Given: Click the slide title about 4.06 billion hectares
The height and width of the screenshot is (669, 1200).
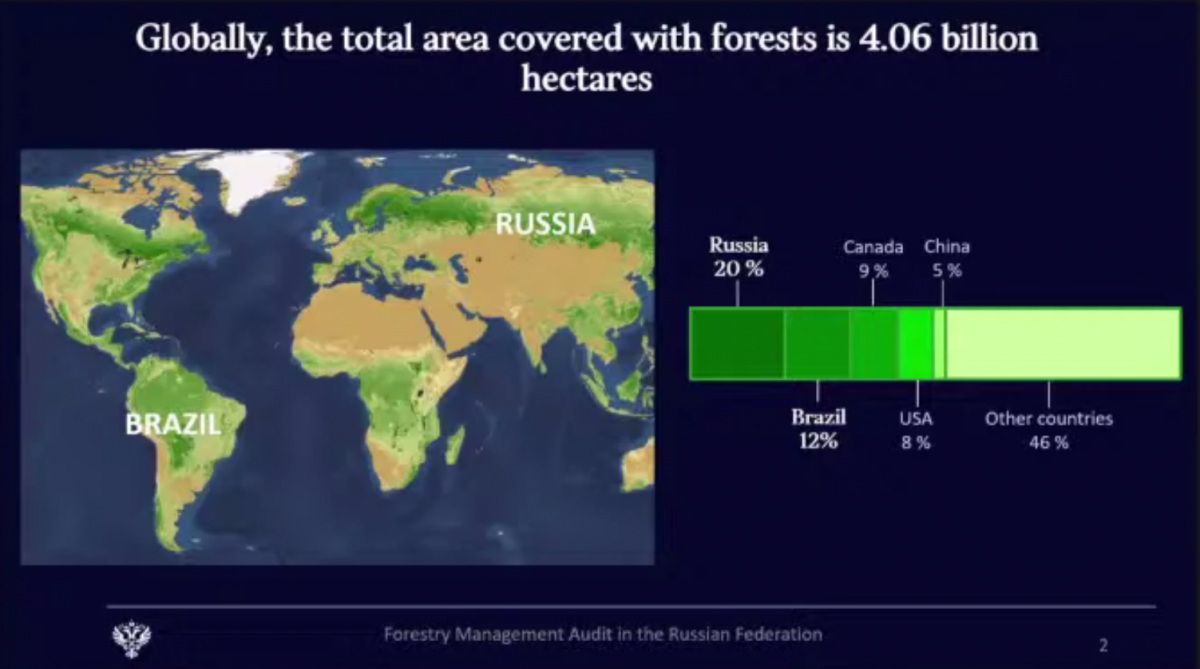Looking at the screenshot, I should point(586,58).
